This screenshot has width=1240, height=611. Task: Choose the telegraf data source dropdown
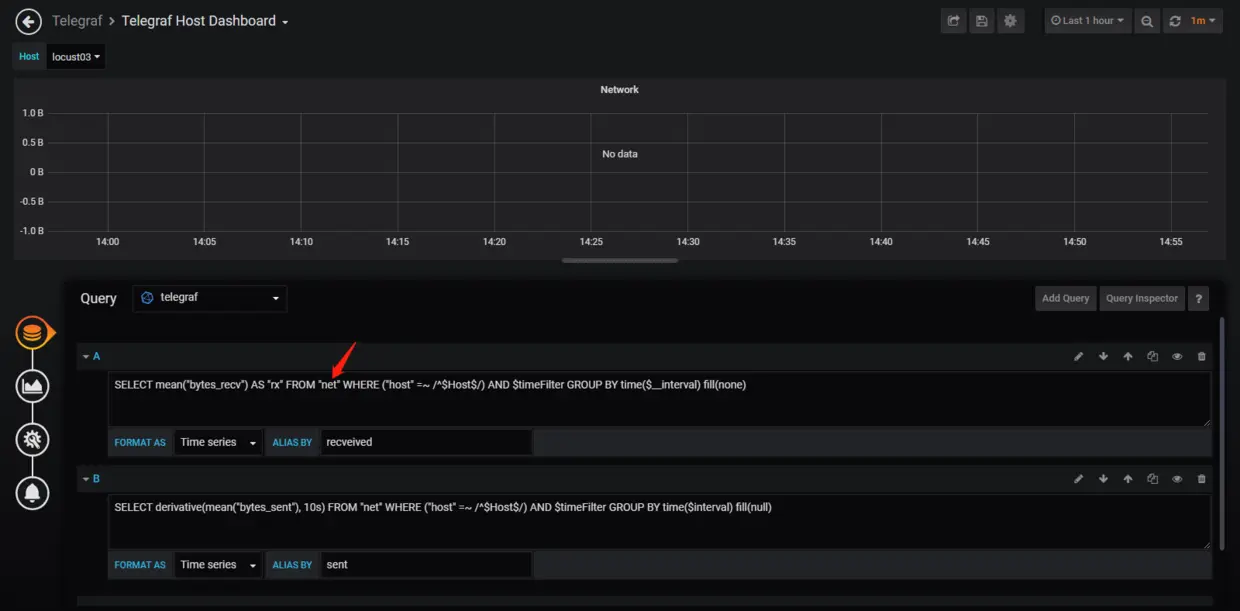click(x=210, y=298)
